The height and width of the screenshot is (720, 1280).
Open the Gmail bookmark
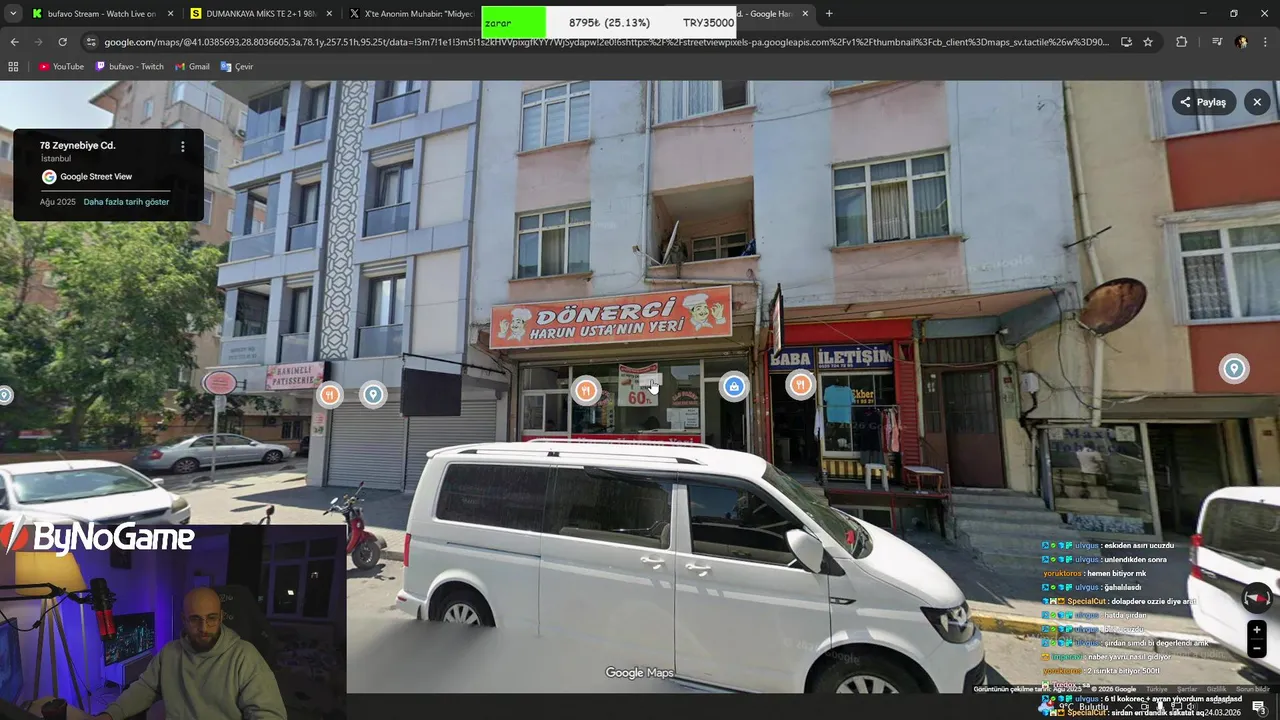(192, 67)
